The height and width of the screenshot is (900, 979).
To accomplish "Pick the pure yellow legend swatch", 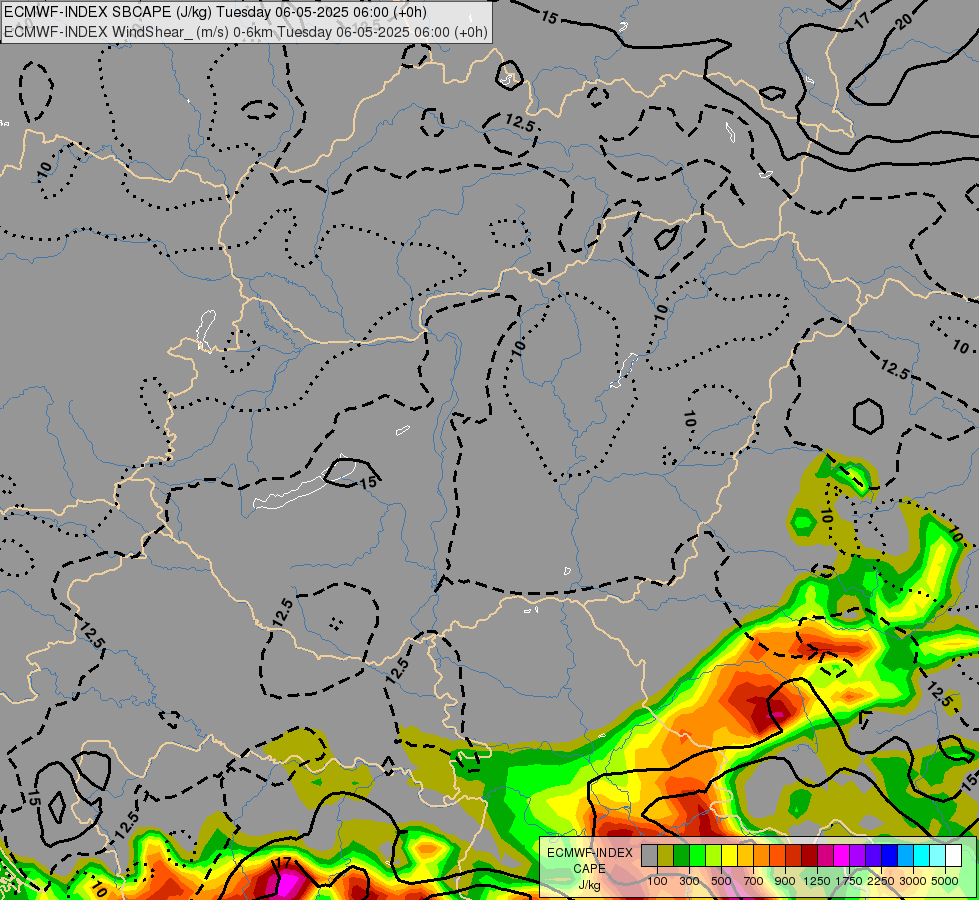I will click(729, 856).
